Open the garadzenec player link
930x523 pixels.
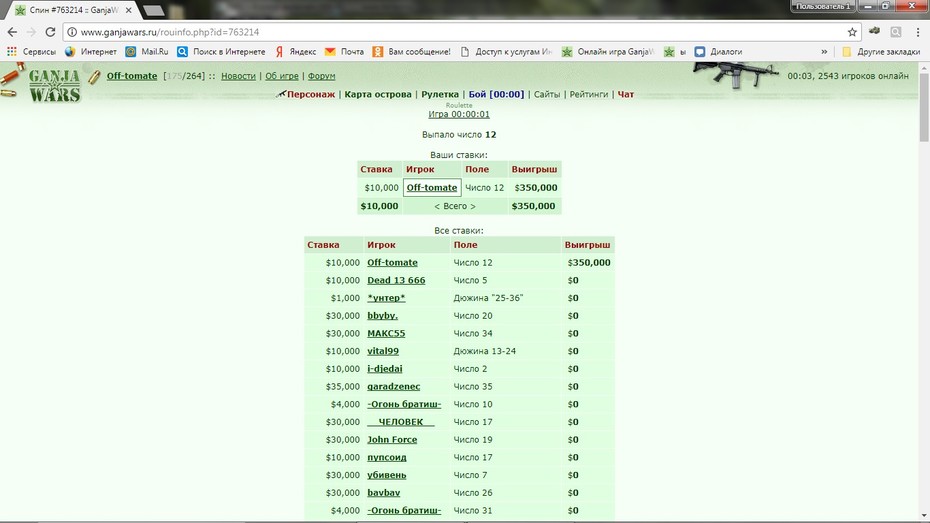[x=394, y=387]
